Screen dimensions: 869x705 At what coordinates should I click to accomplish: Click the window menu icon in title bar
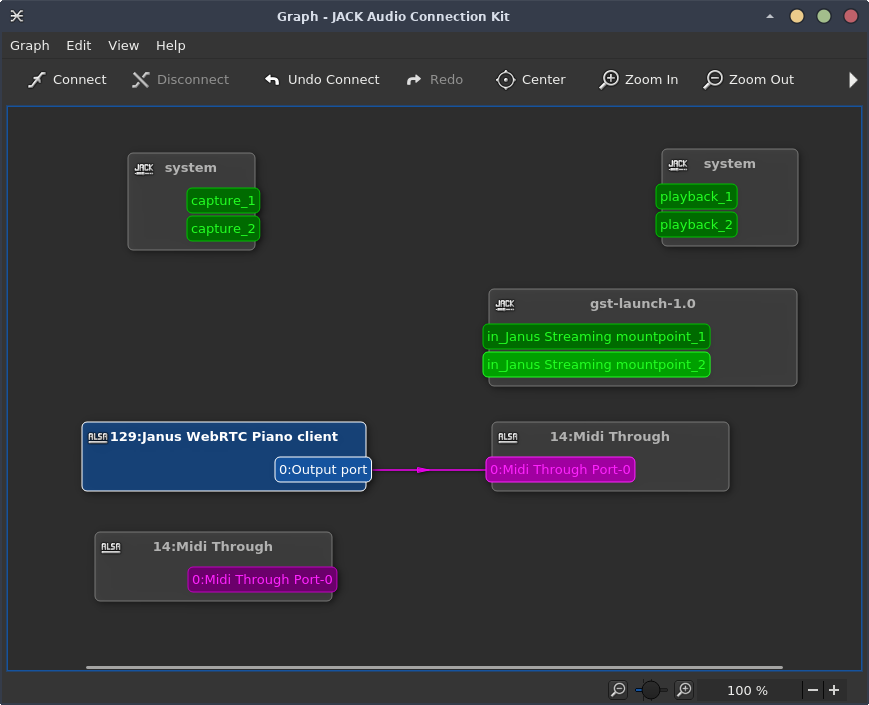coord(17,16)
